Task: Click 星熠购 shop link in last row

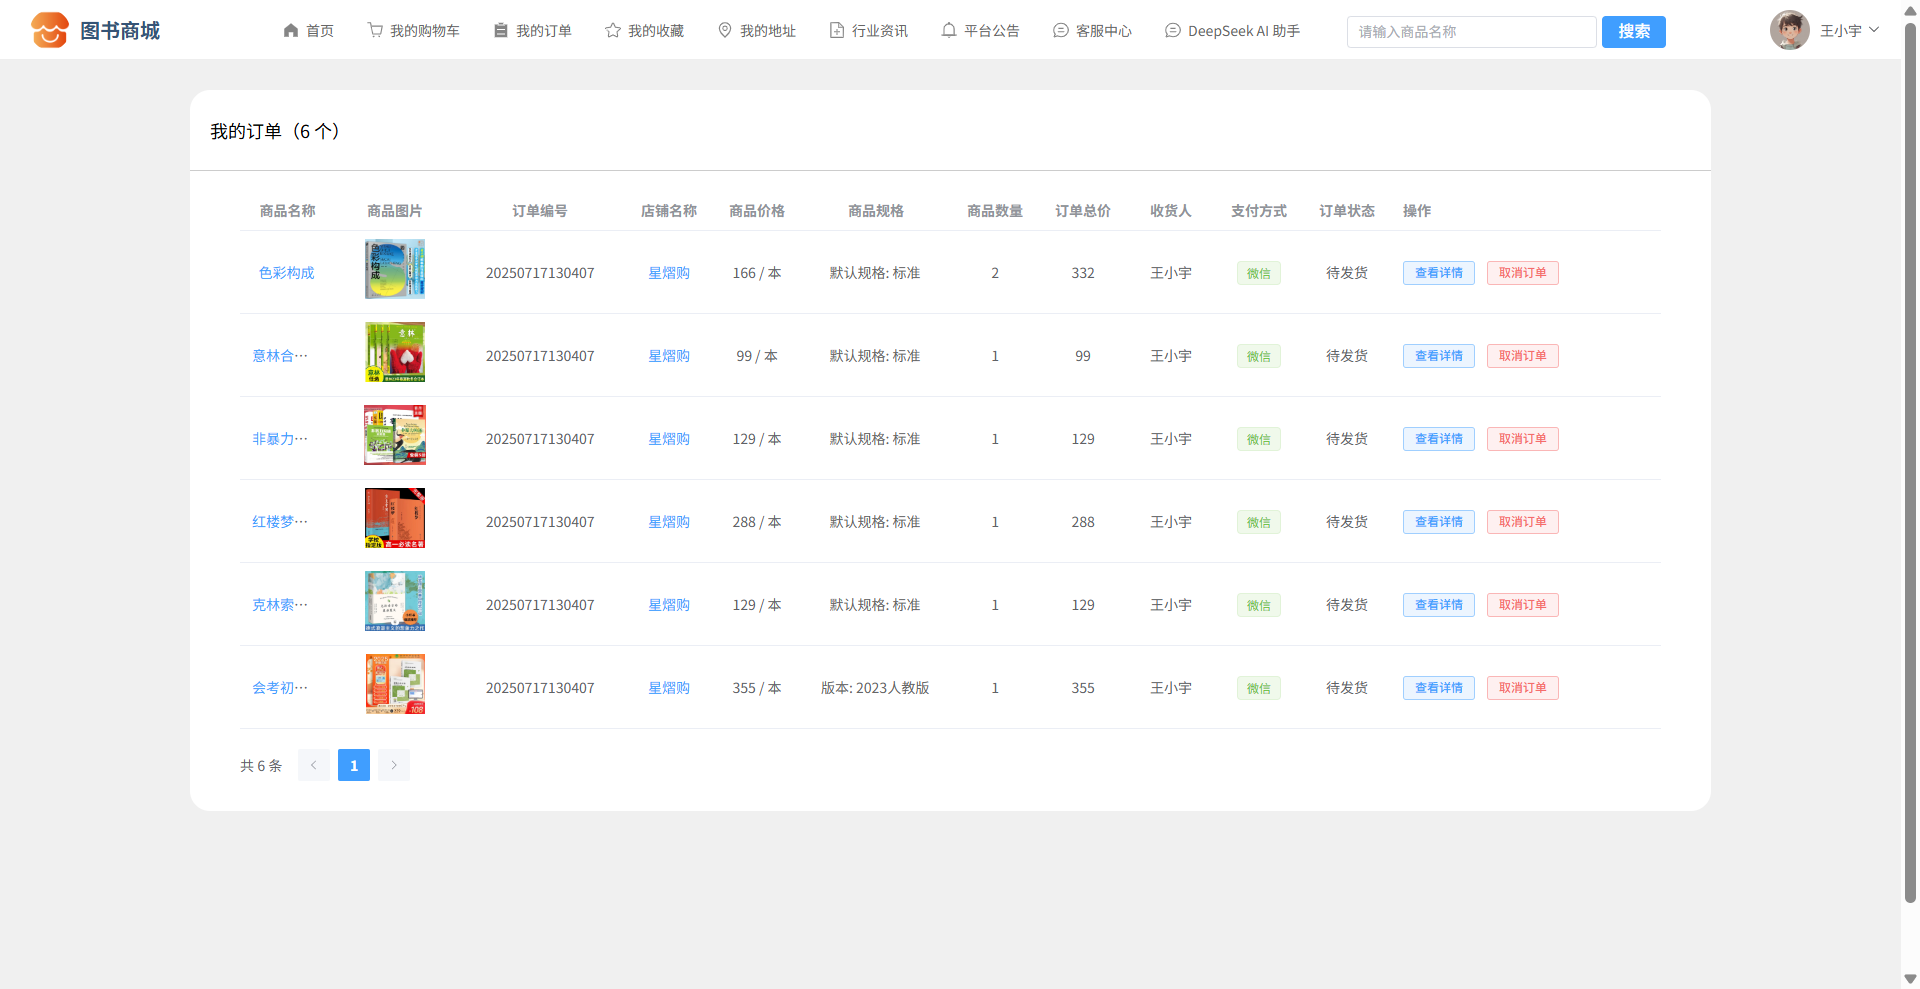Action: pyautogui.click(x=669, y=688)
